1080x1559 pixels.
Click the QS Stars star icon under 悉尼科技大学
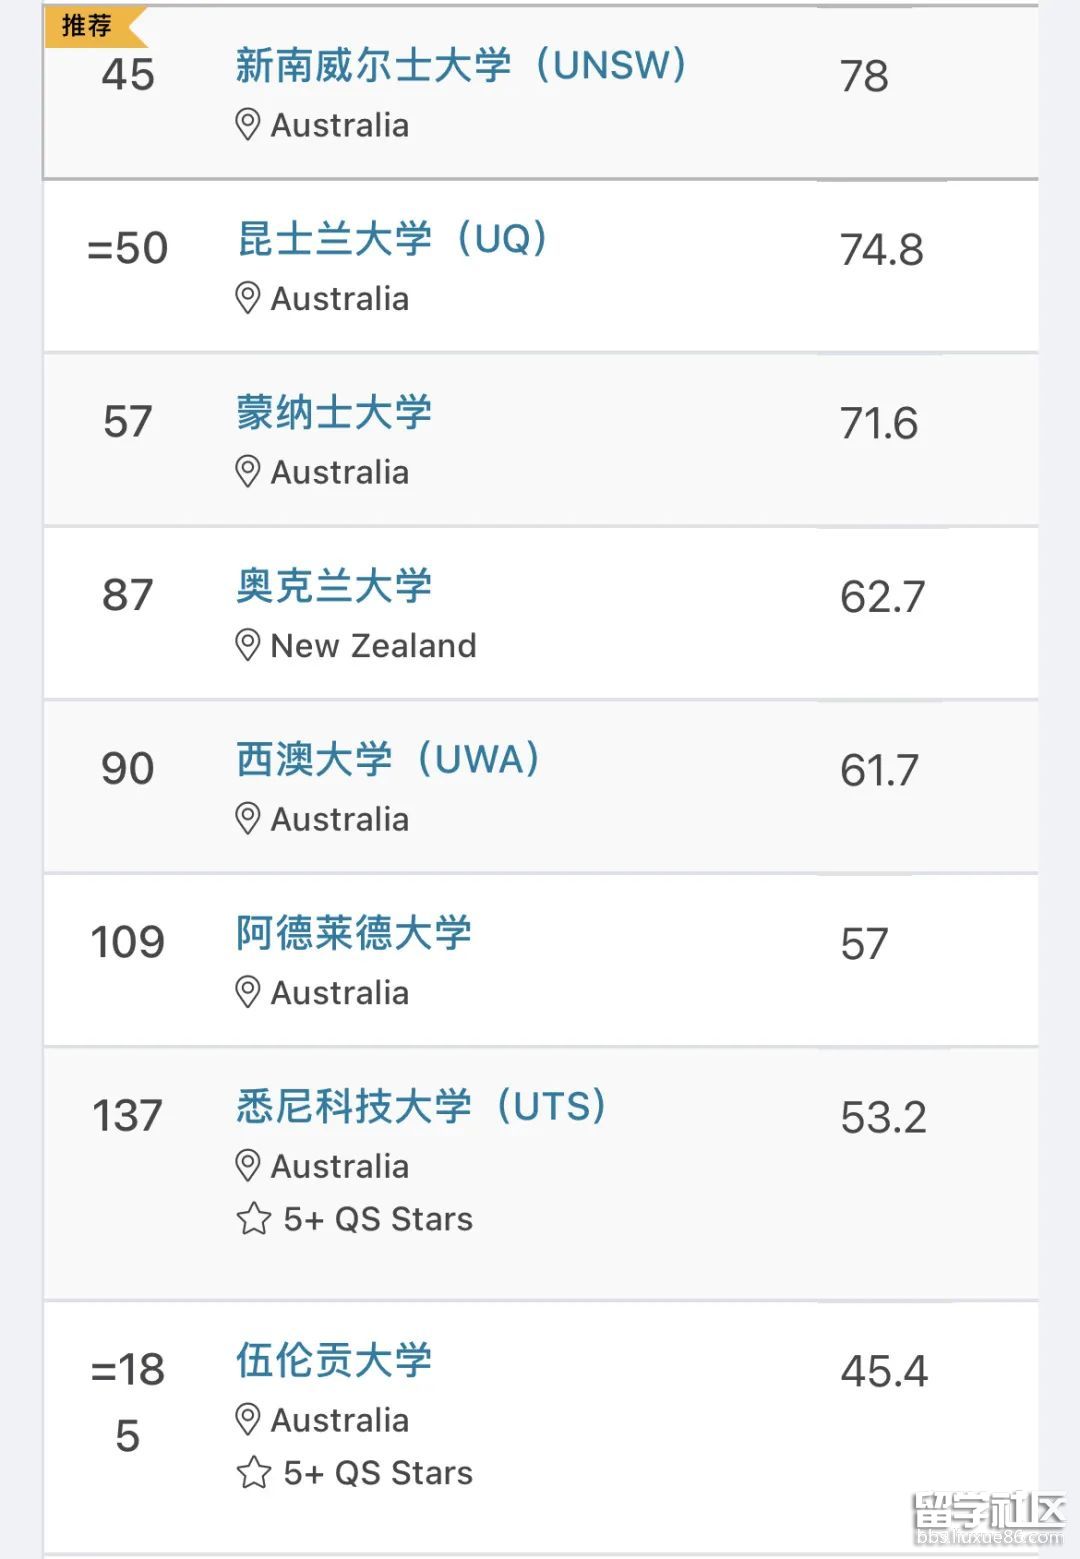(254, 1219)
